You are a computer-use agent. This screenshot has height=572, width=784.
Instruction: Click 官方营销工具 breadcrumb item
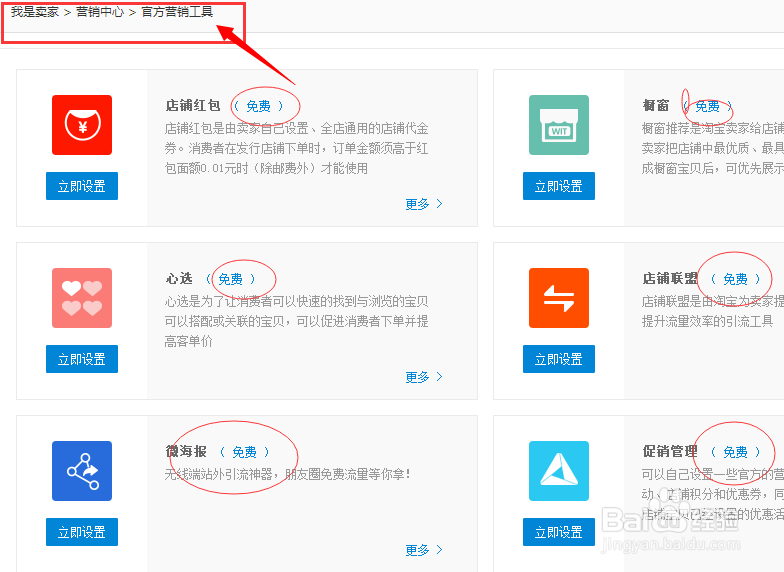177,12
